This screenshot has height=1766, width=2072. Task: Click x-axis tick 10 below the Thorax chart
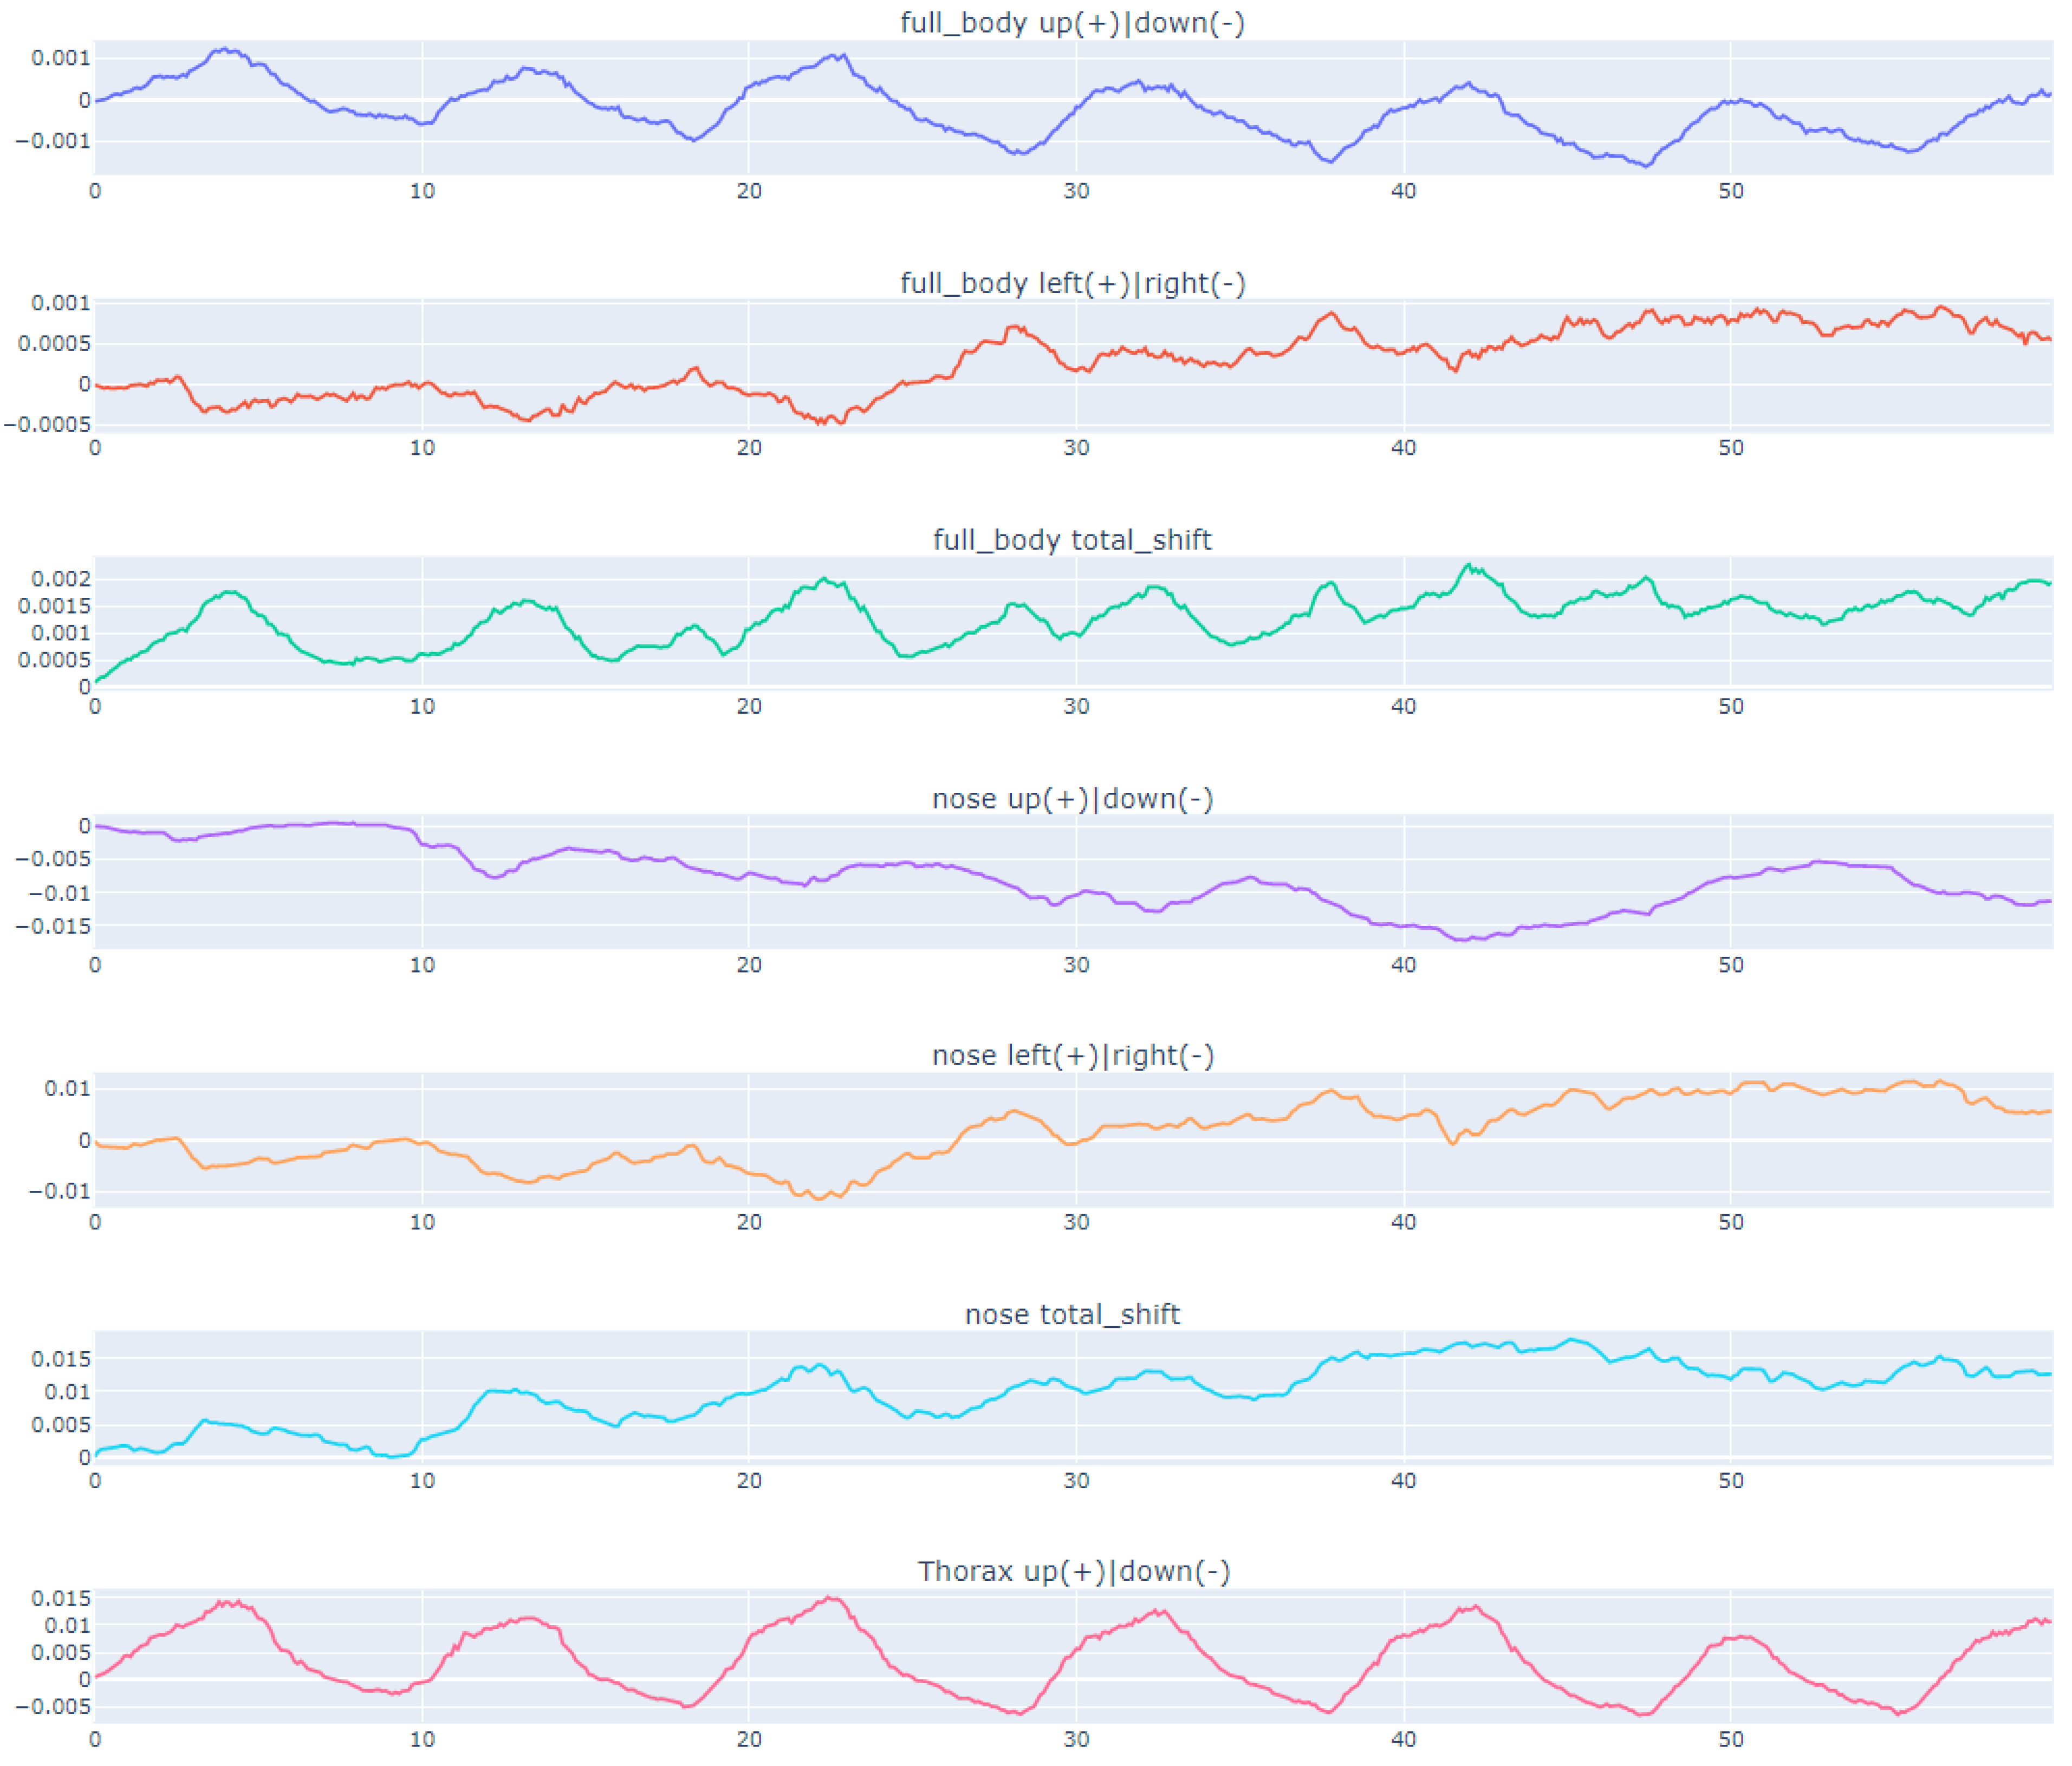click(422, 1739)
